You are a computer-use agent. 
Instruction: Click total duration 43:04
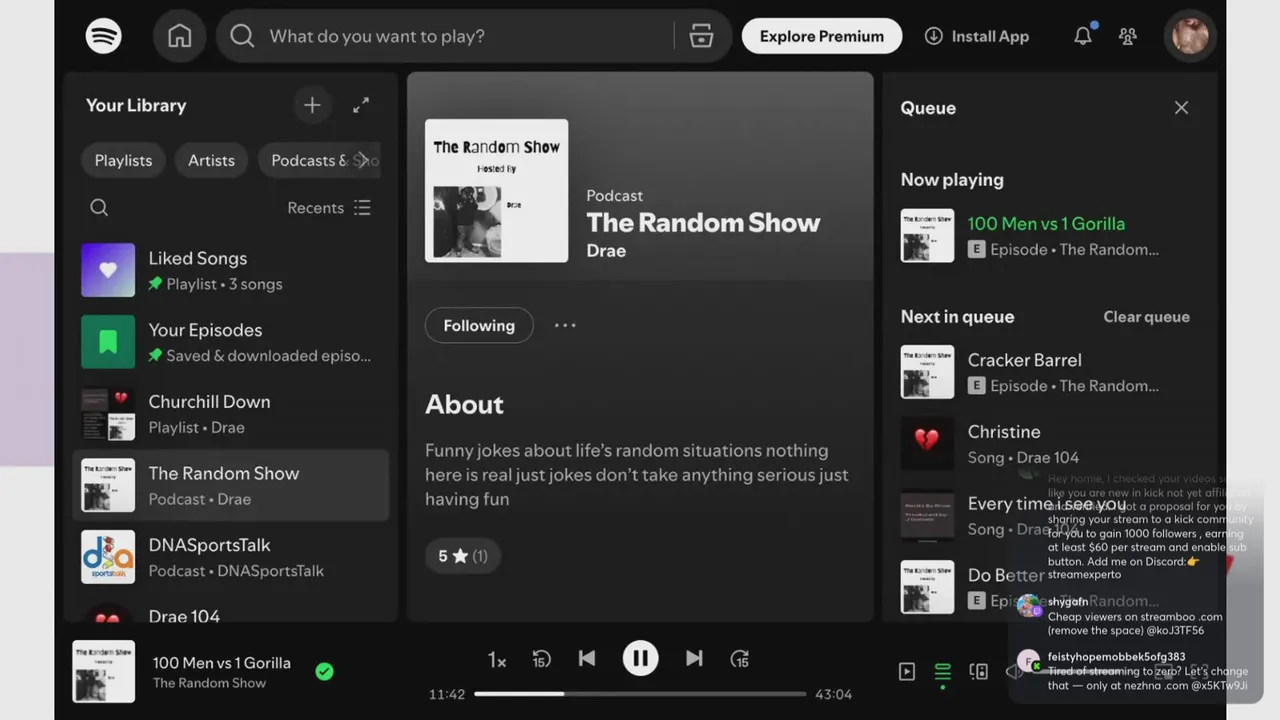[833, 694]
